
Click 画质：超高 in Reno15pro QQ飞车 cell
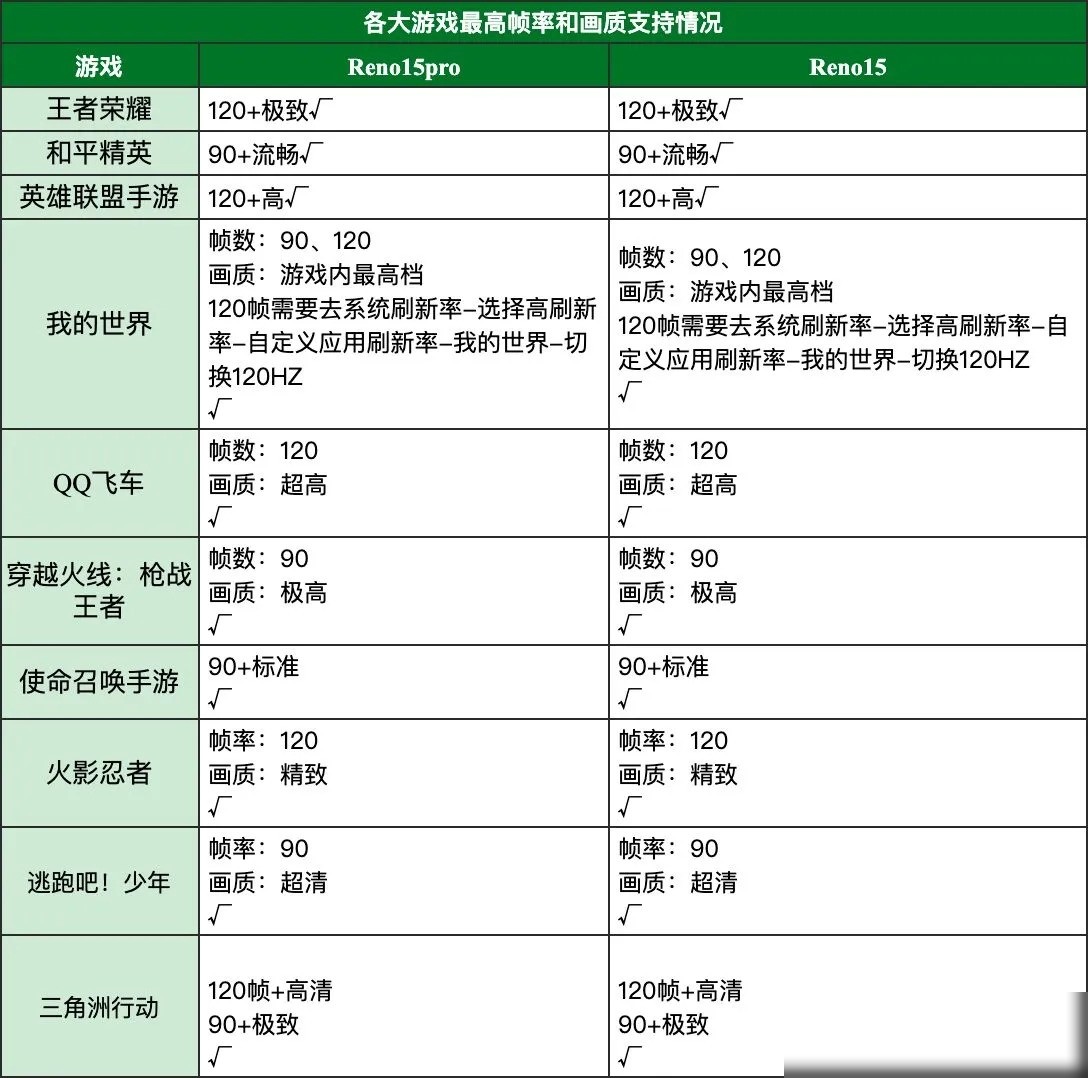(x=267, y=484)
